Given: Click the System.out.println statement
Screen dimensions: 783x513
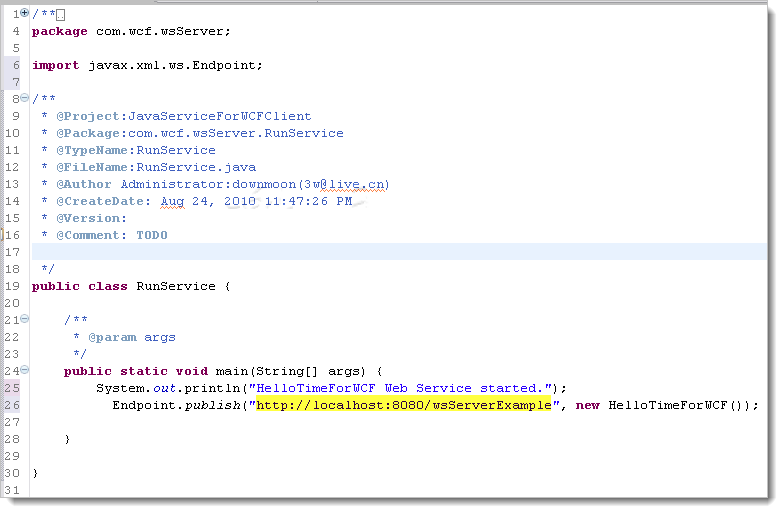Looking at the screenshot, I should click(331, 389).
